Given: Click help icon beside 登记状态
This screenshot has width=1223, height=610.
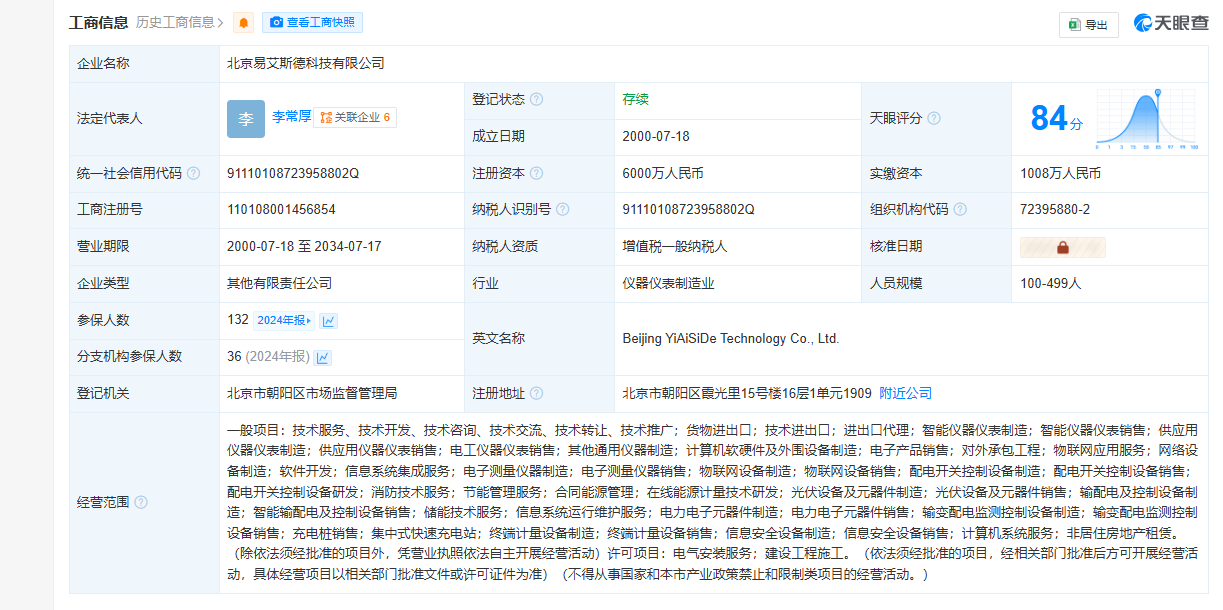Looking at the screenshot, I should [x=537, y=99].
